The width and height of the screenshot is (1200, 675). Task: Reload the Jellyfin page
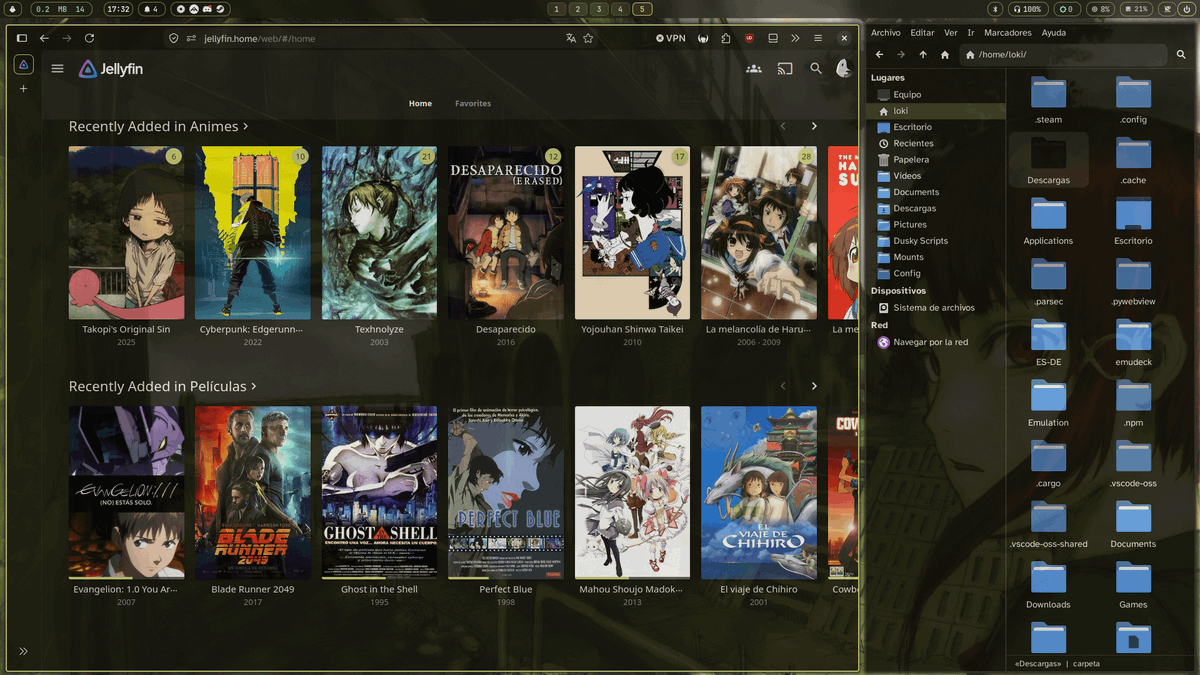(x=89, y=38)
